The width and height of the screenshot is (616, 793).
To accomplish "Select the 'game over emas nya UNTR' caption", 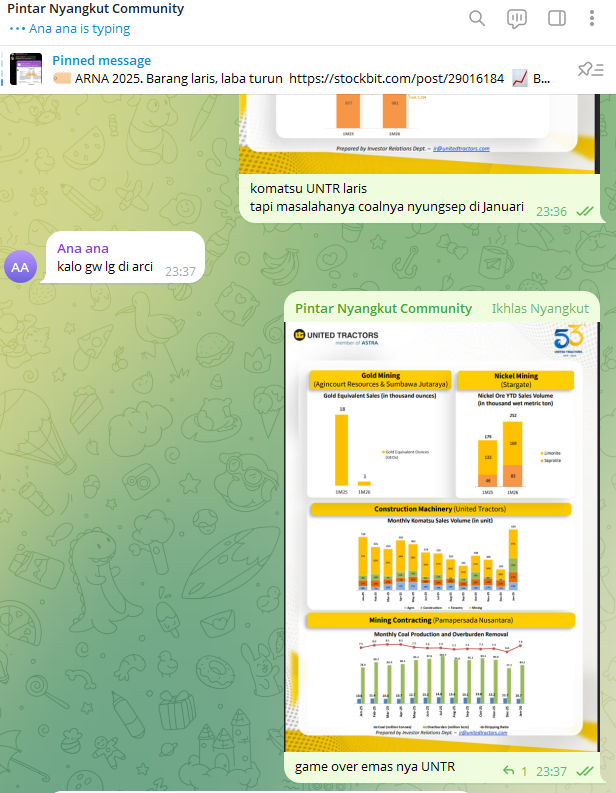I will click(375, 767).
